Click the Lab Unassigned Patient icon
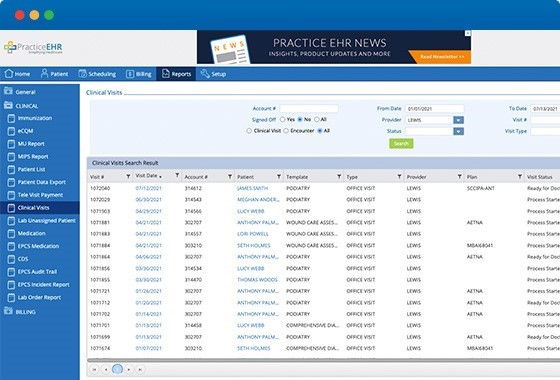The width and height of the screenshot is (560, 380). point(11,221)
